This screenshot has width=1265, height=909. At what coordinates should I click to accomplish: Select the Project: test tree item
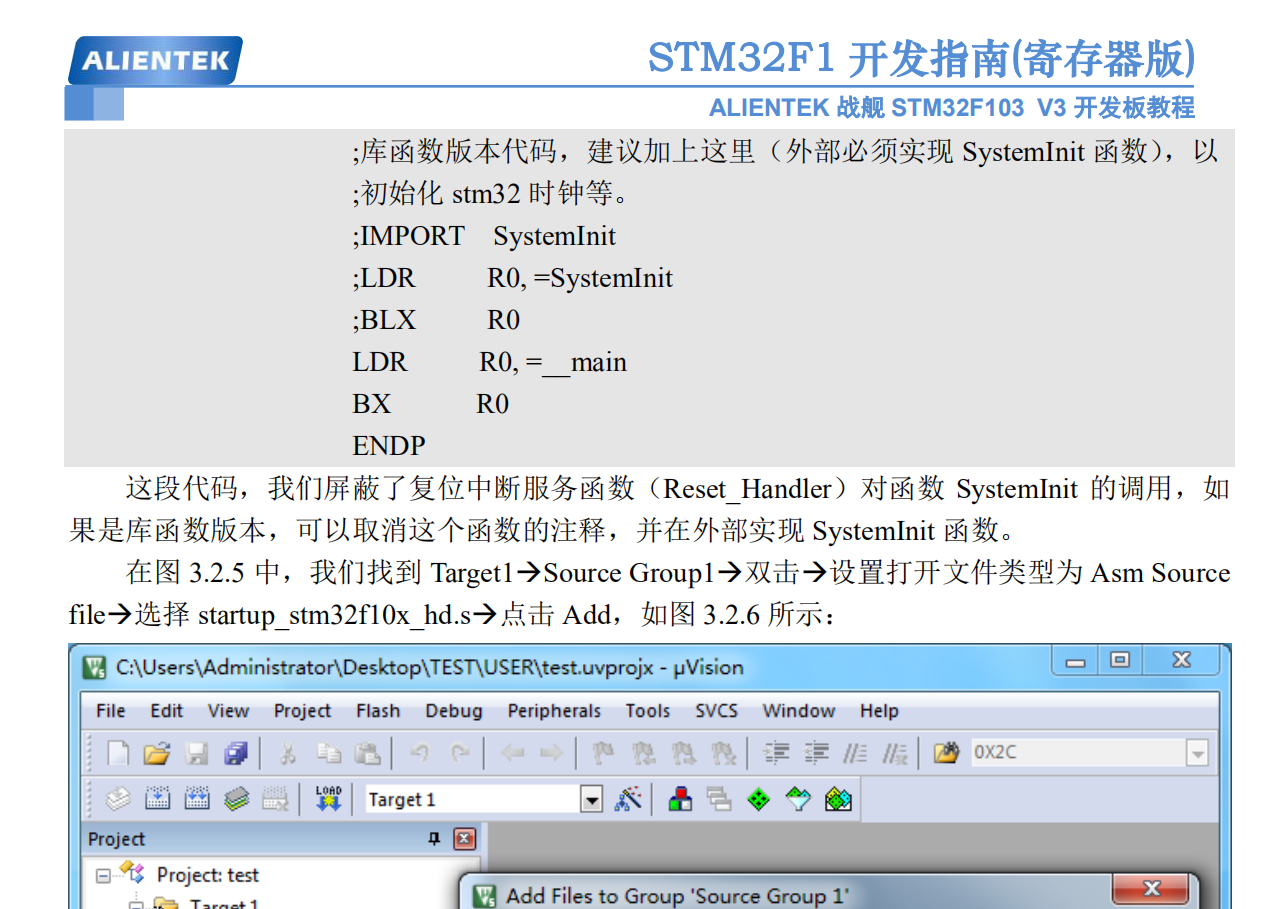point(207,875)
